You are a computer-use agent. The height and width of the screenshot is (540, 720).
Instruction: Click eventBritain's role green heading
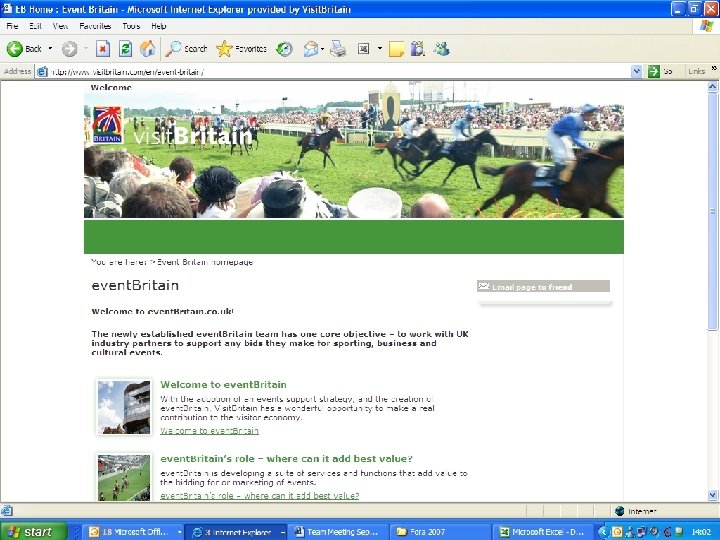point(287,459)
